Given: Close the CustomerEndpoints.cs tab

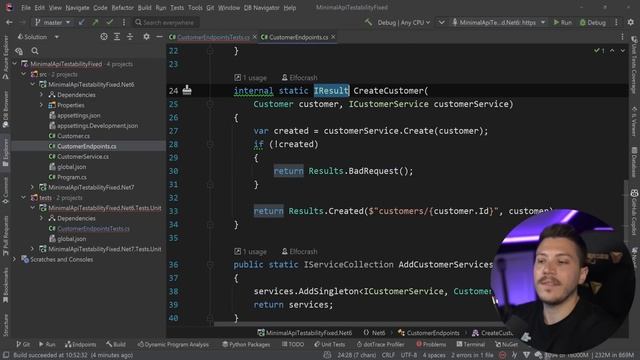Looking at the screenshot, I should (333, 37).
